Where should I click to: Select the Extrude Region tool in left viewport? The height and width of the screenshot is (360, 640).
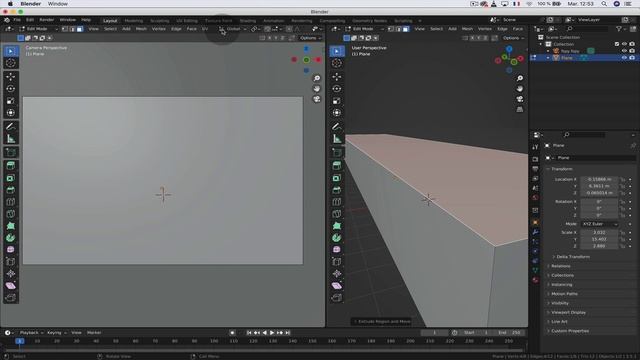pos(11,166)
